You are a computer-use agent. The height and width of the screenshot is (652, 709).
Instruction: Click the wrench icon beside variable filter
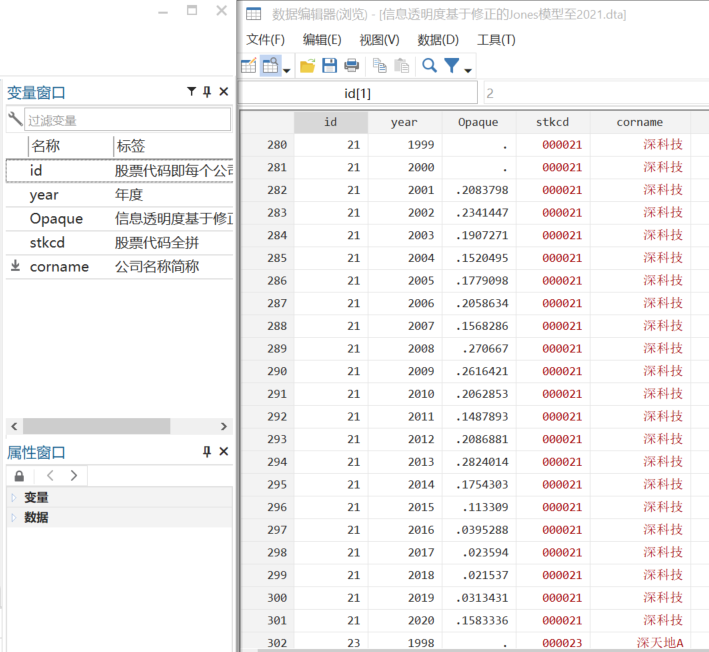click(14, 119)
